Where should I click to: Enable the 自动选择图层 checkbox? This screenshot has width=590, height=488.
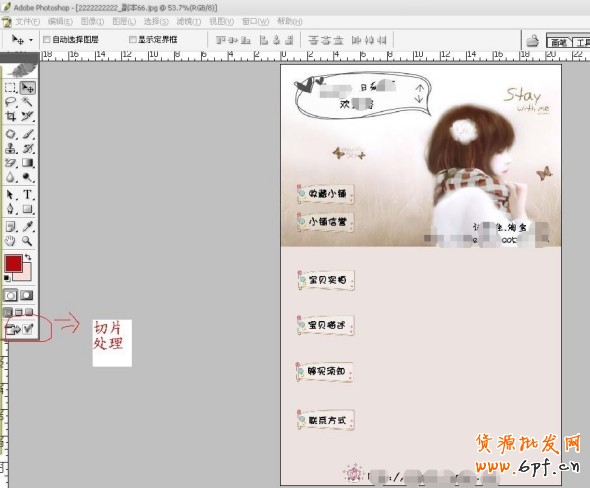(x=47, y=40)
